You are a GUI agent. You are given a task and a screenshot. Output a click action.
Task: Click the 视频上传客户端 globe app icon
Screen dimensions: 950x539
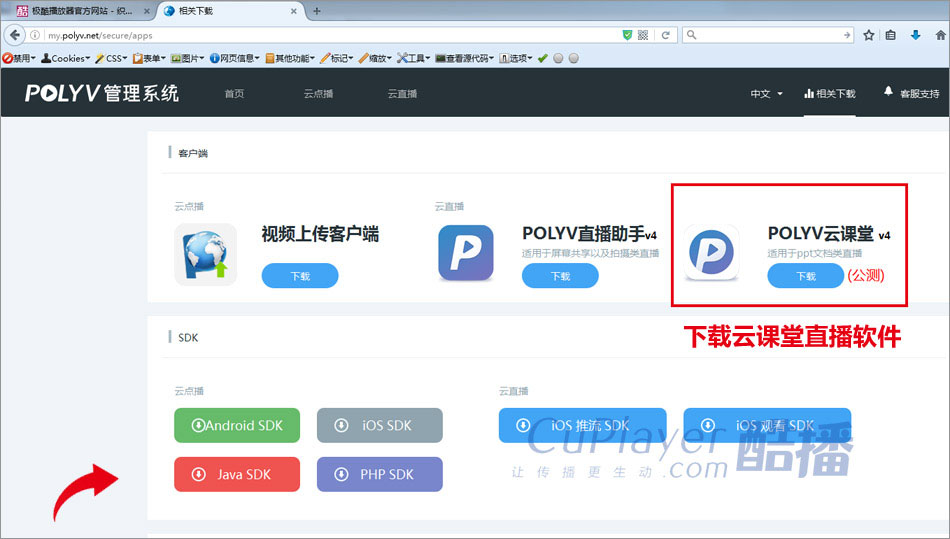point(205,254)
